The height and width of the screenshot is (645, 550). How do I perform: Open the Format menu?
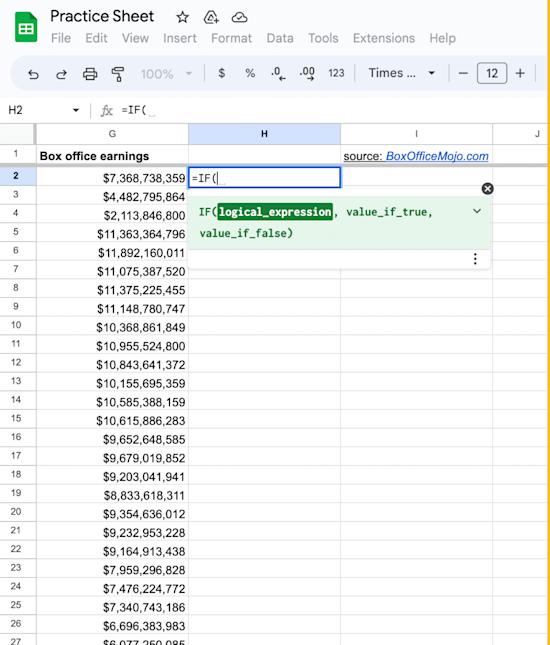231,38
